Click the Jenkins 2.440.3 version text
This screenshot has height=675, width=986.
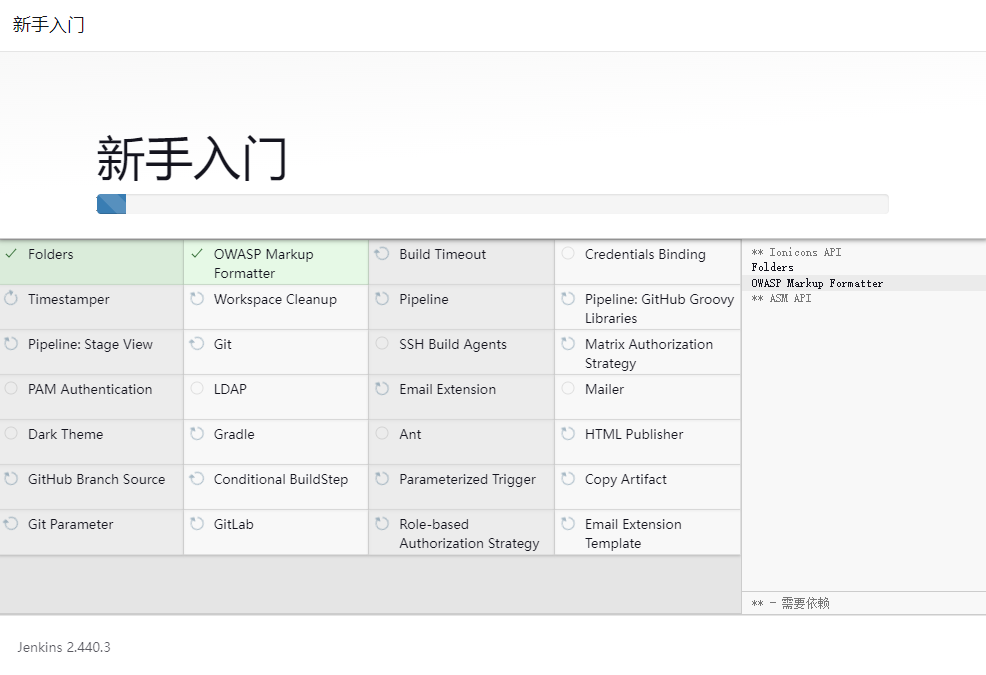coord(64,647)
